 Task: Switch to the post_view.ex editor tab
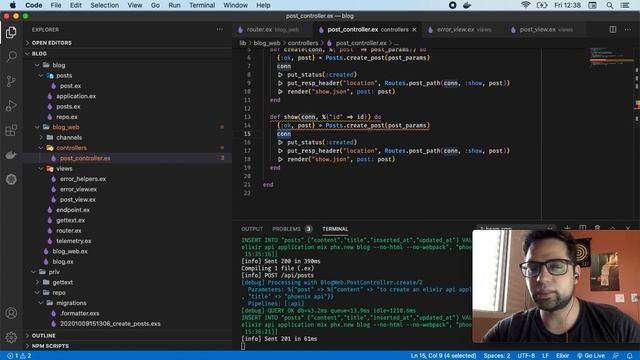point(546,30)
